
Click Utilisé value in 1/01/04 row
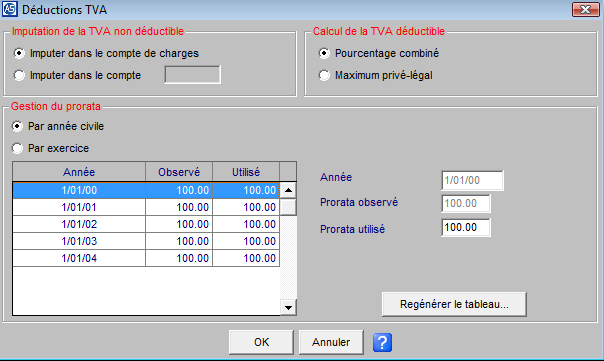(x=246, y=258)
